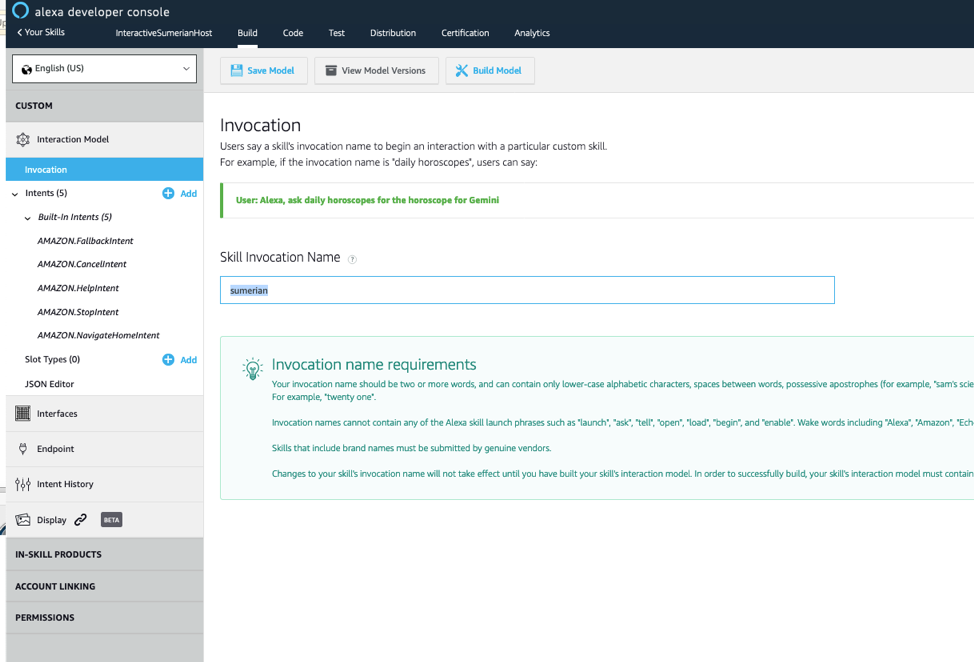
Task: Open the Display section
Action: [104, 520]
